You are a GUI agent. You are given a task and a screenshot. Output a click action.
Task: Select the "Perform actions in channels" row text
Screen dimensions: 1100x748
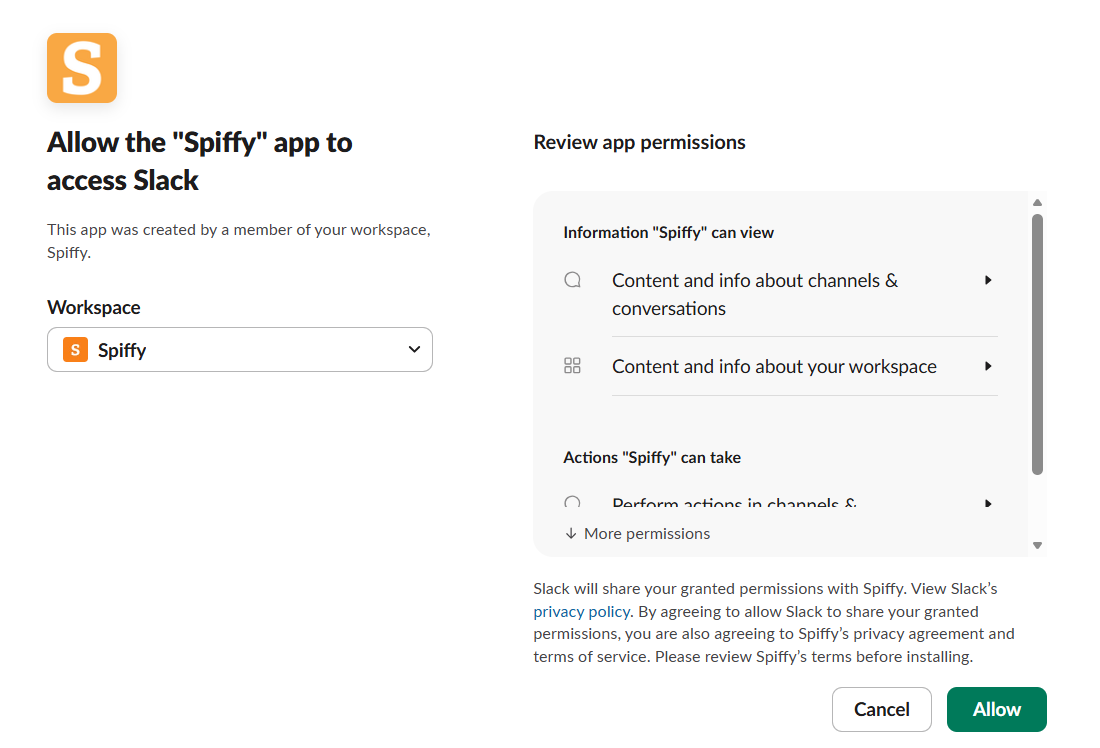(734, 504)
